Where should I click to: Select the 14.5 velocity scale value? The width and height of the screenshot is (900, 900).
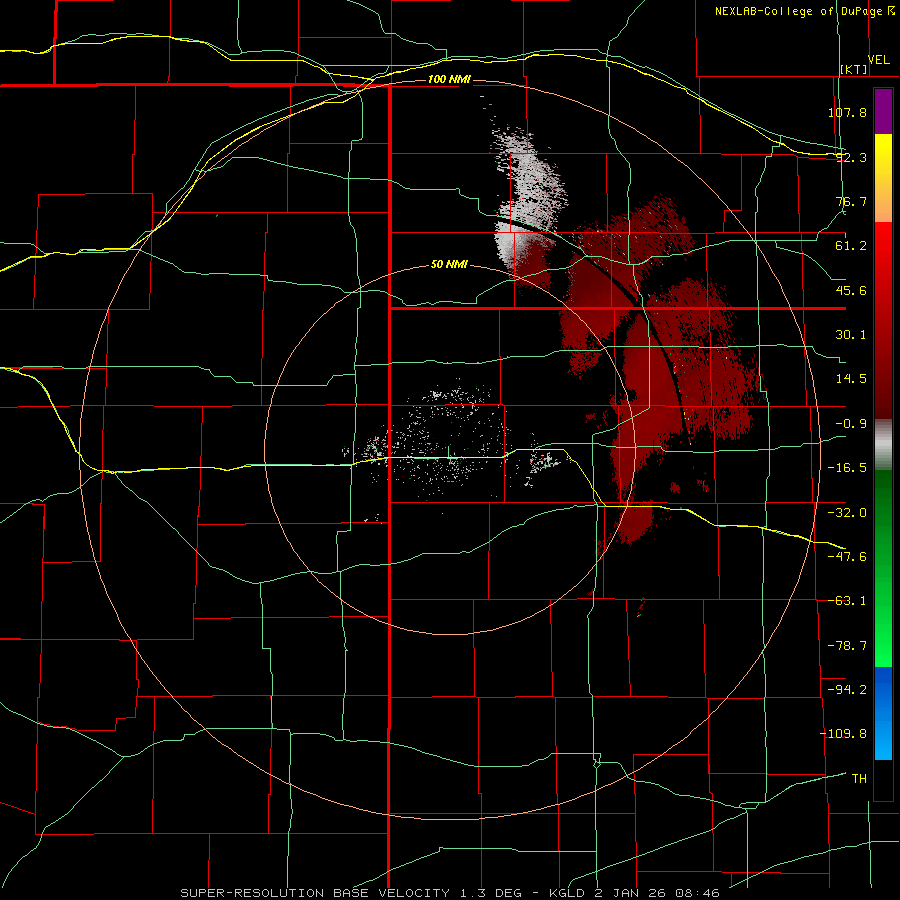[x=851, y=379]
